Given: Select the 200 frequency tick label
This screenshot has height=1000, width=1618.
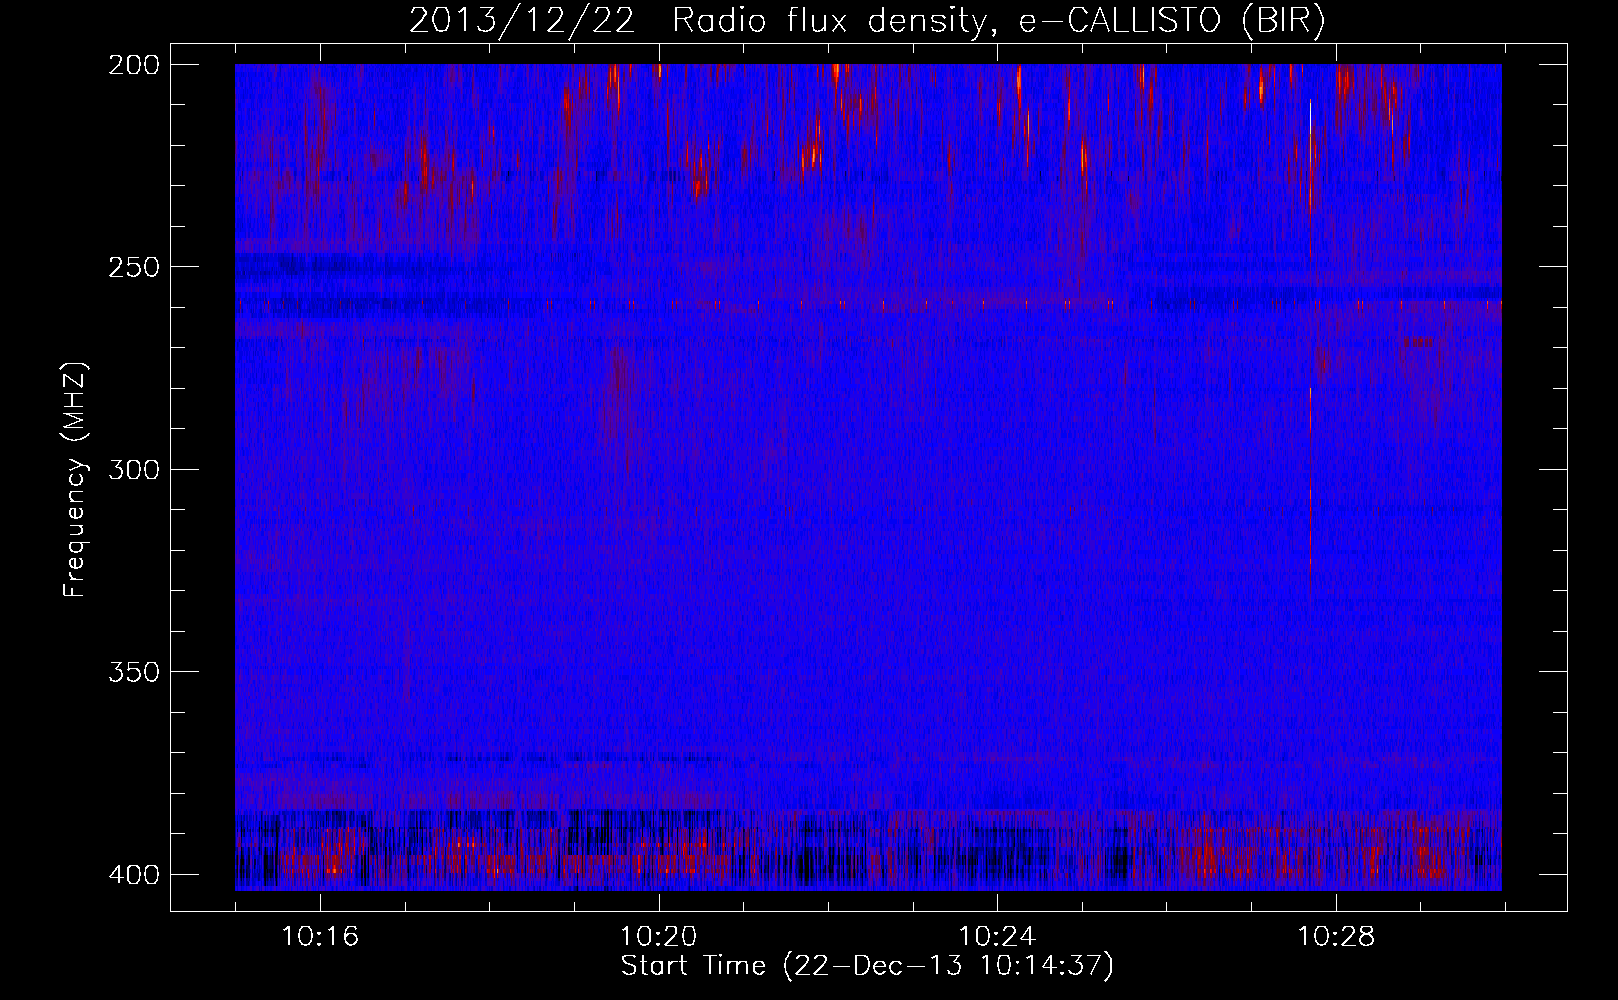Looking at the screenshot, I should [x=134, y=64].
